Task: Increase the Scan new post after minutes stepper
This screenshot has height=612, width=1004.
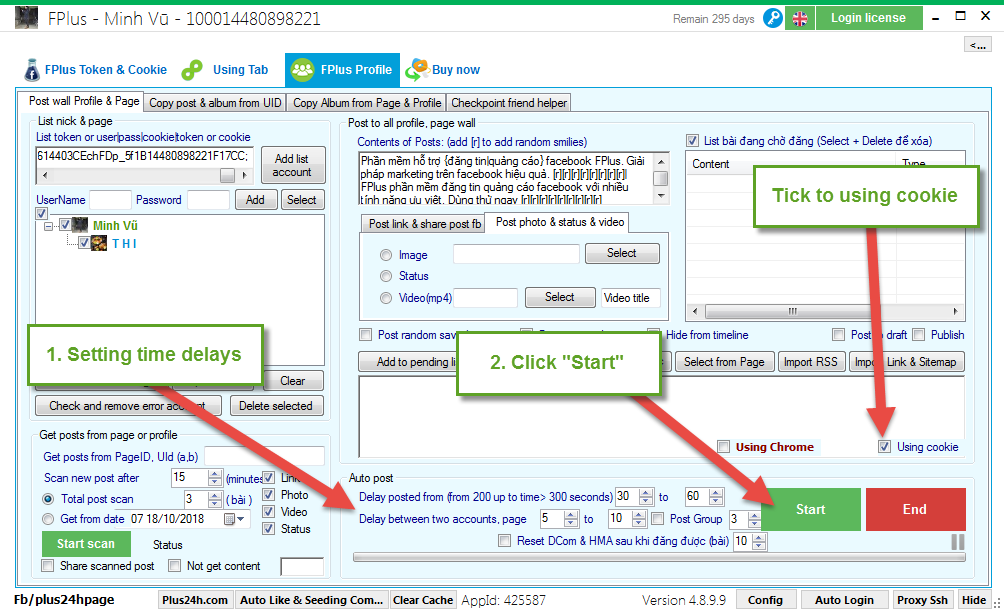Action: click(x=215, y=474)
